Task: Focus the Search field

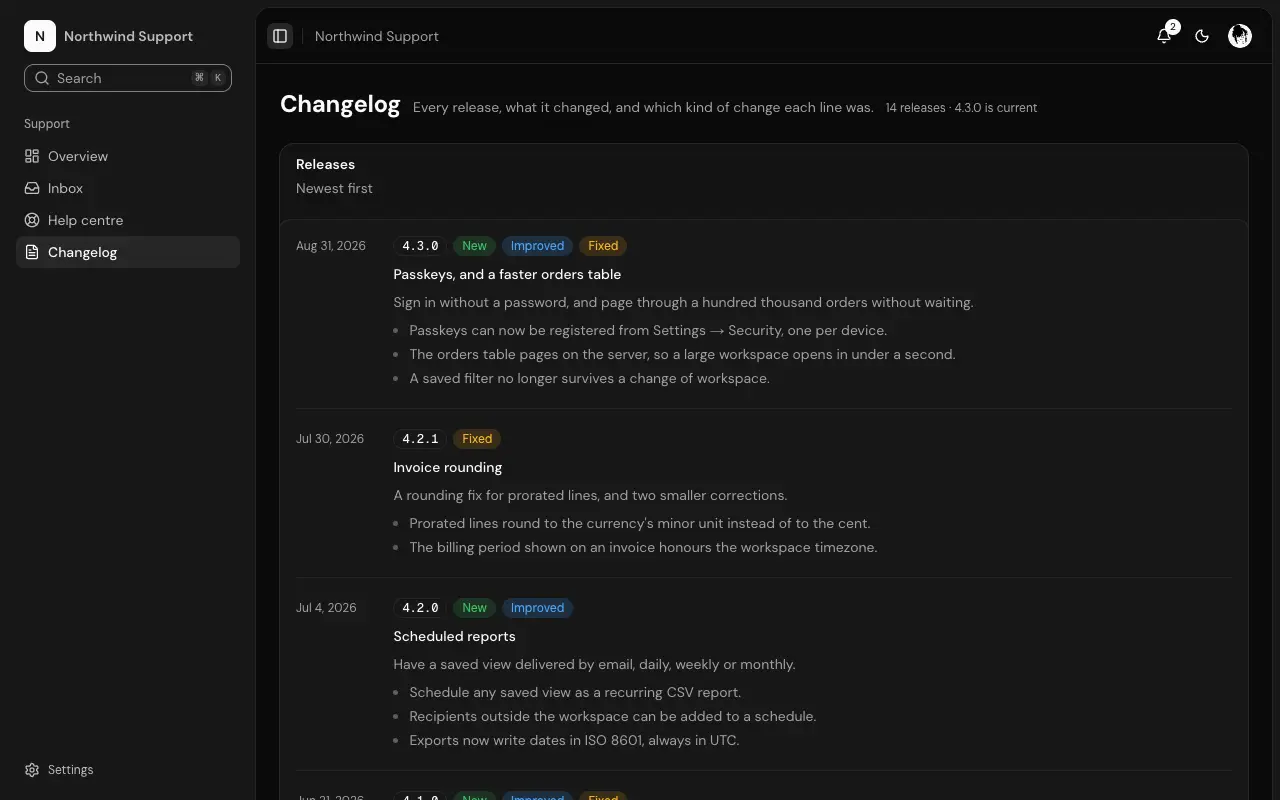Action: [x=128, y=78]
